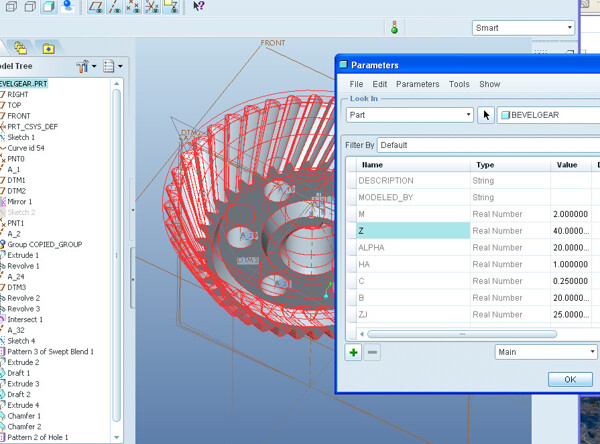Click the Intersect 1 feature icon
Image resolution: width=600 pixels, height=444 pixels.
click(2, 319)
